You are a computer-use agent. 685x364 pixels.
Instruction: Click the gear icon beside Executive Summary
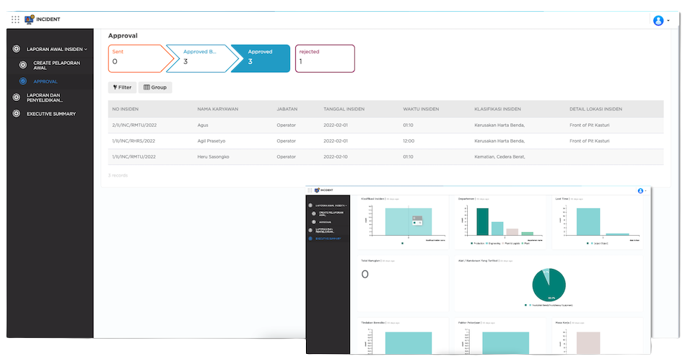(16, 114)
